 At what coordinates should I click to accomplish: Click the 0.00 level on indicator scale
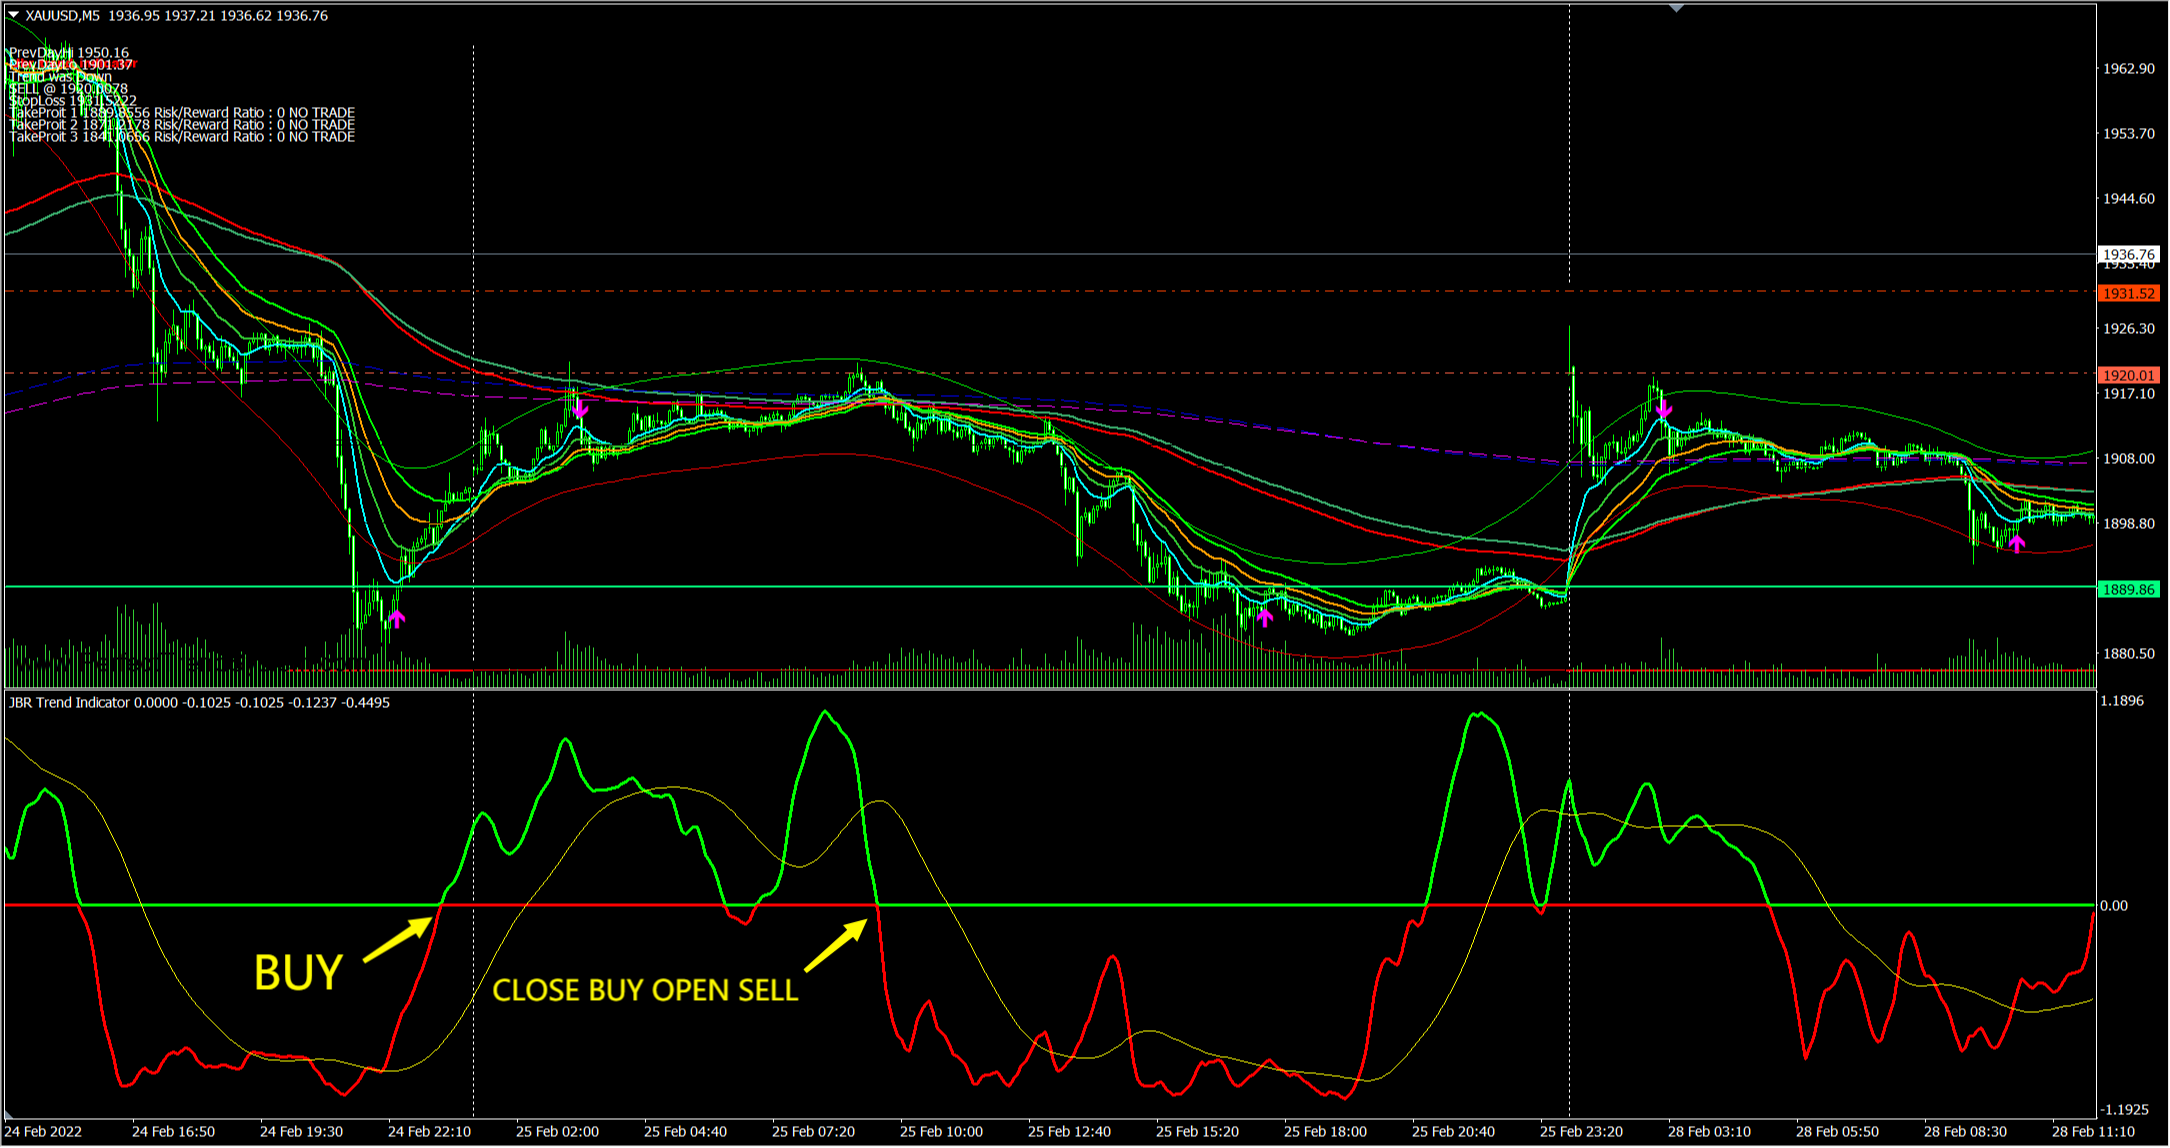click(2113, 905)
